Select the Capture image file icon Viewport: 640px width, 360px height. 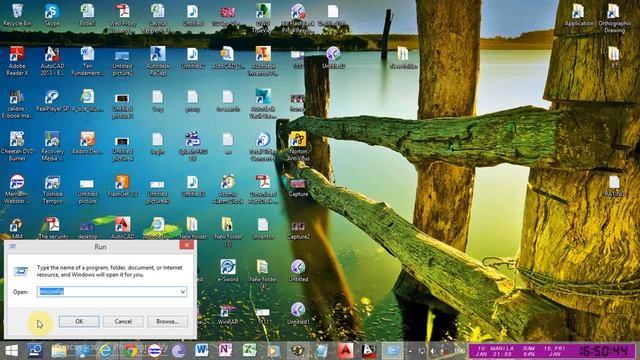298,187
